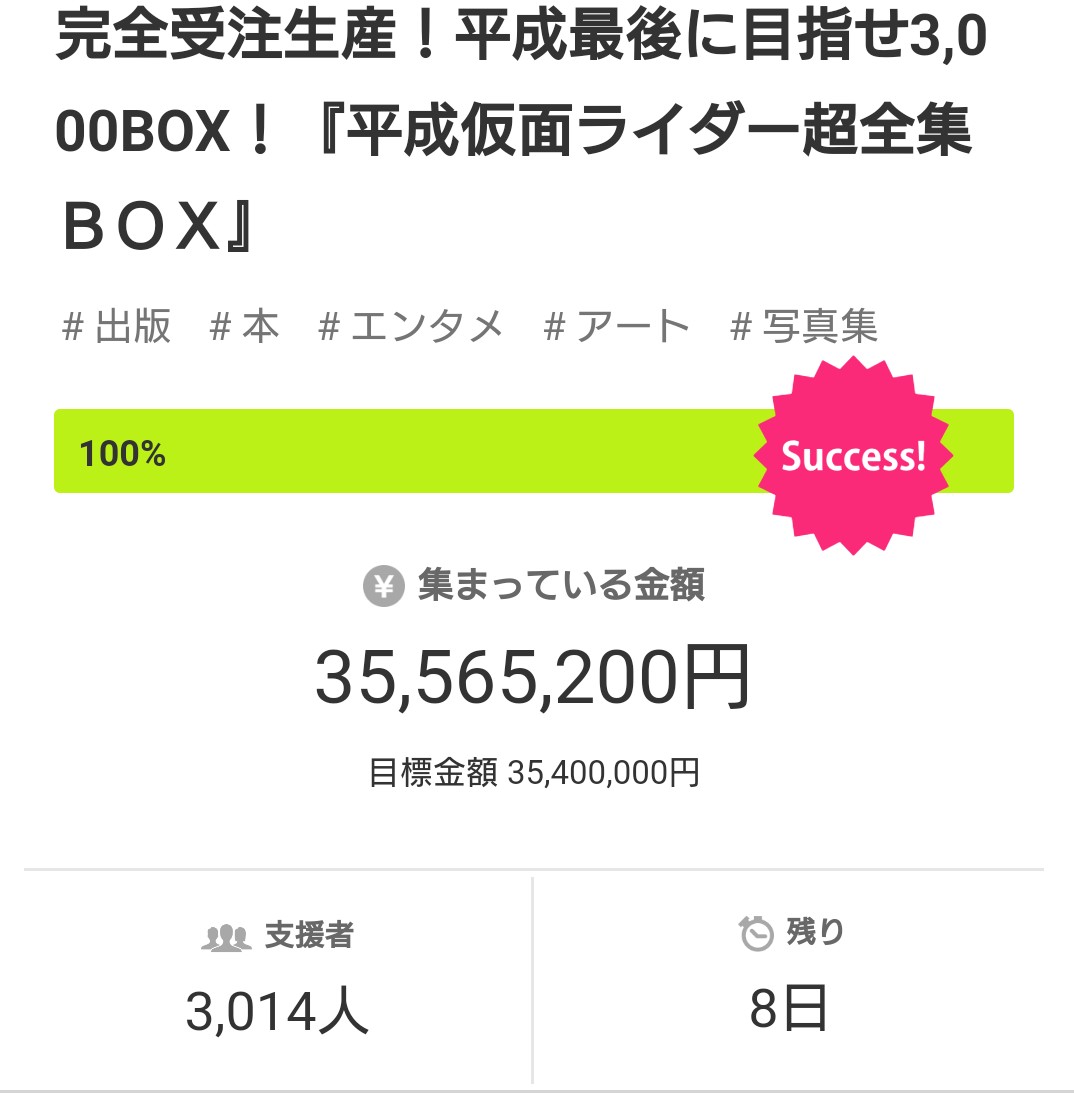1074x1093 pixels.
Task: Click the yen coin icon
Action: point(383,586)
